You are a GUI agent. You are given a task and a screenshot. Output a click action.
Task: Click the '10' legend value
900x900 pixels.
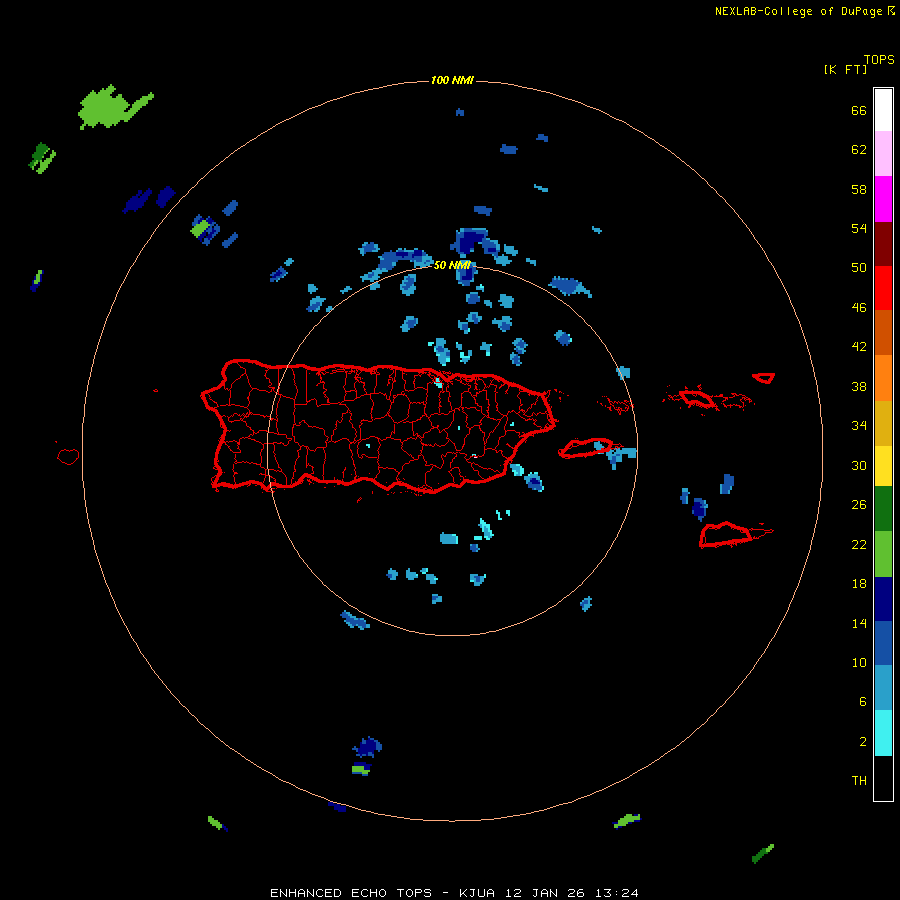[859, 663]
